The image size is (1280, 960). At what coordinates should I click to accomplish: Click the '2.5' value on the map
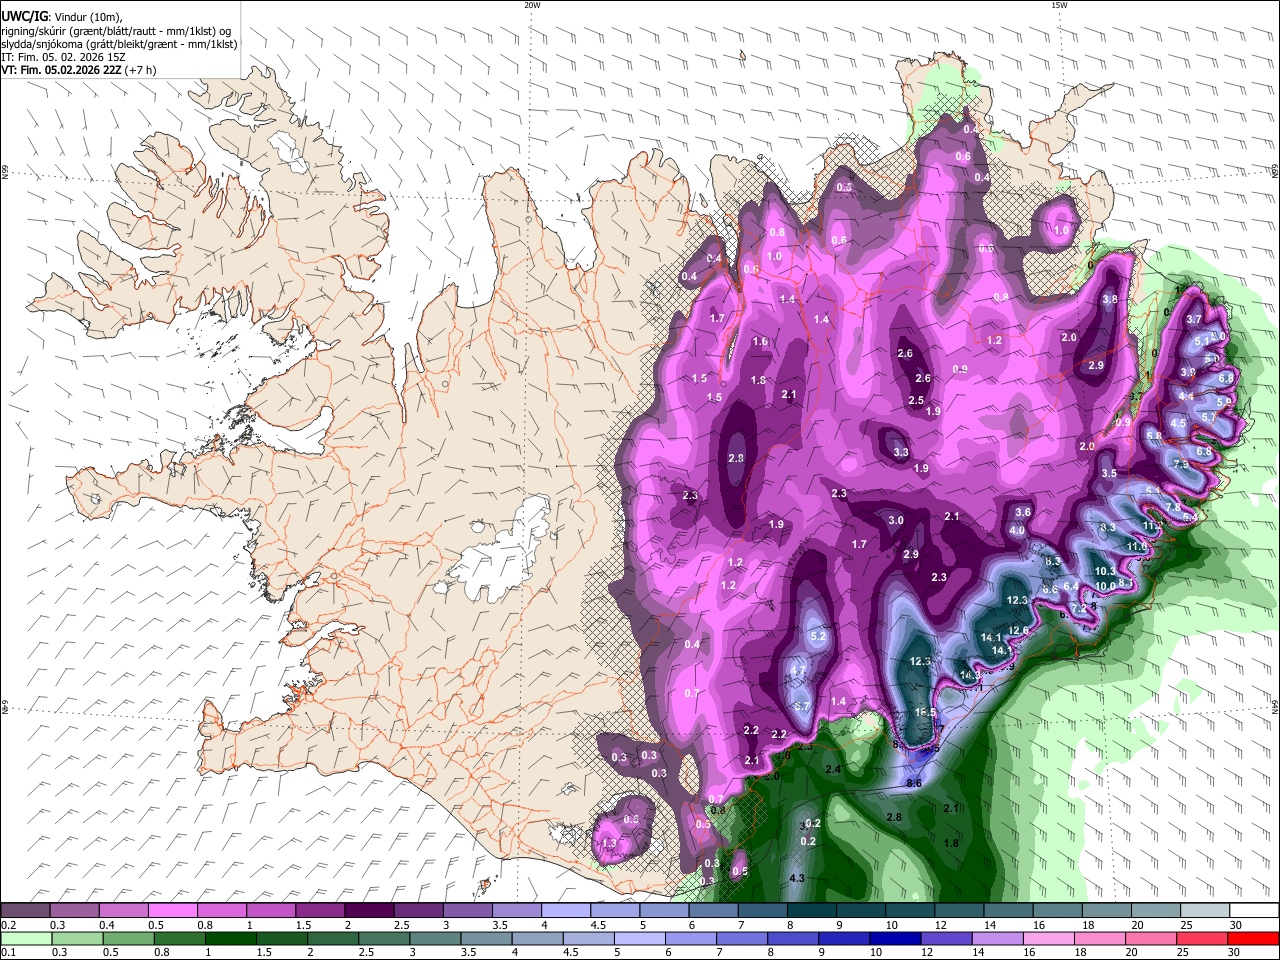916,401
